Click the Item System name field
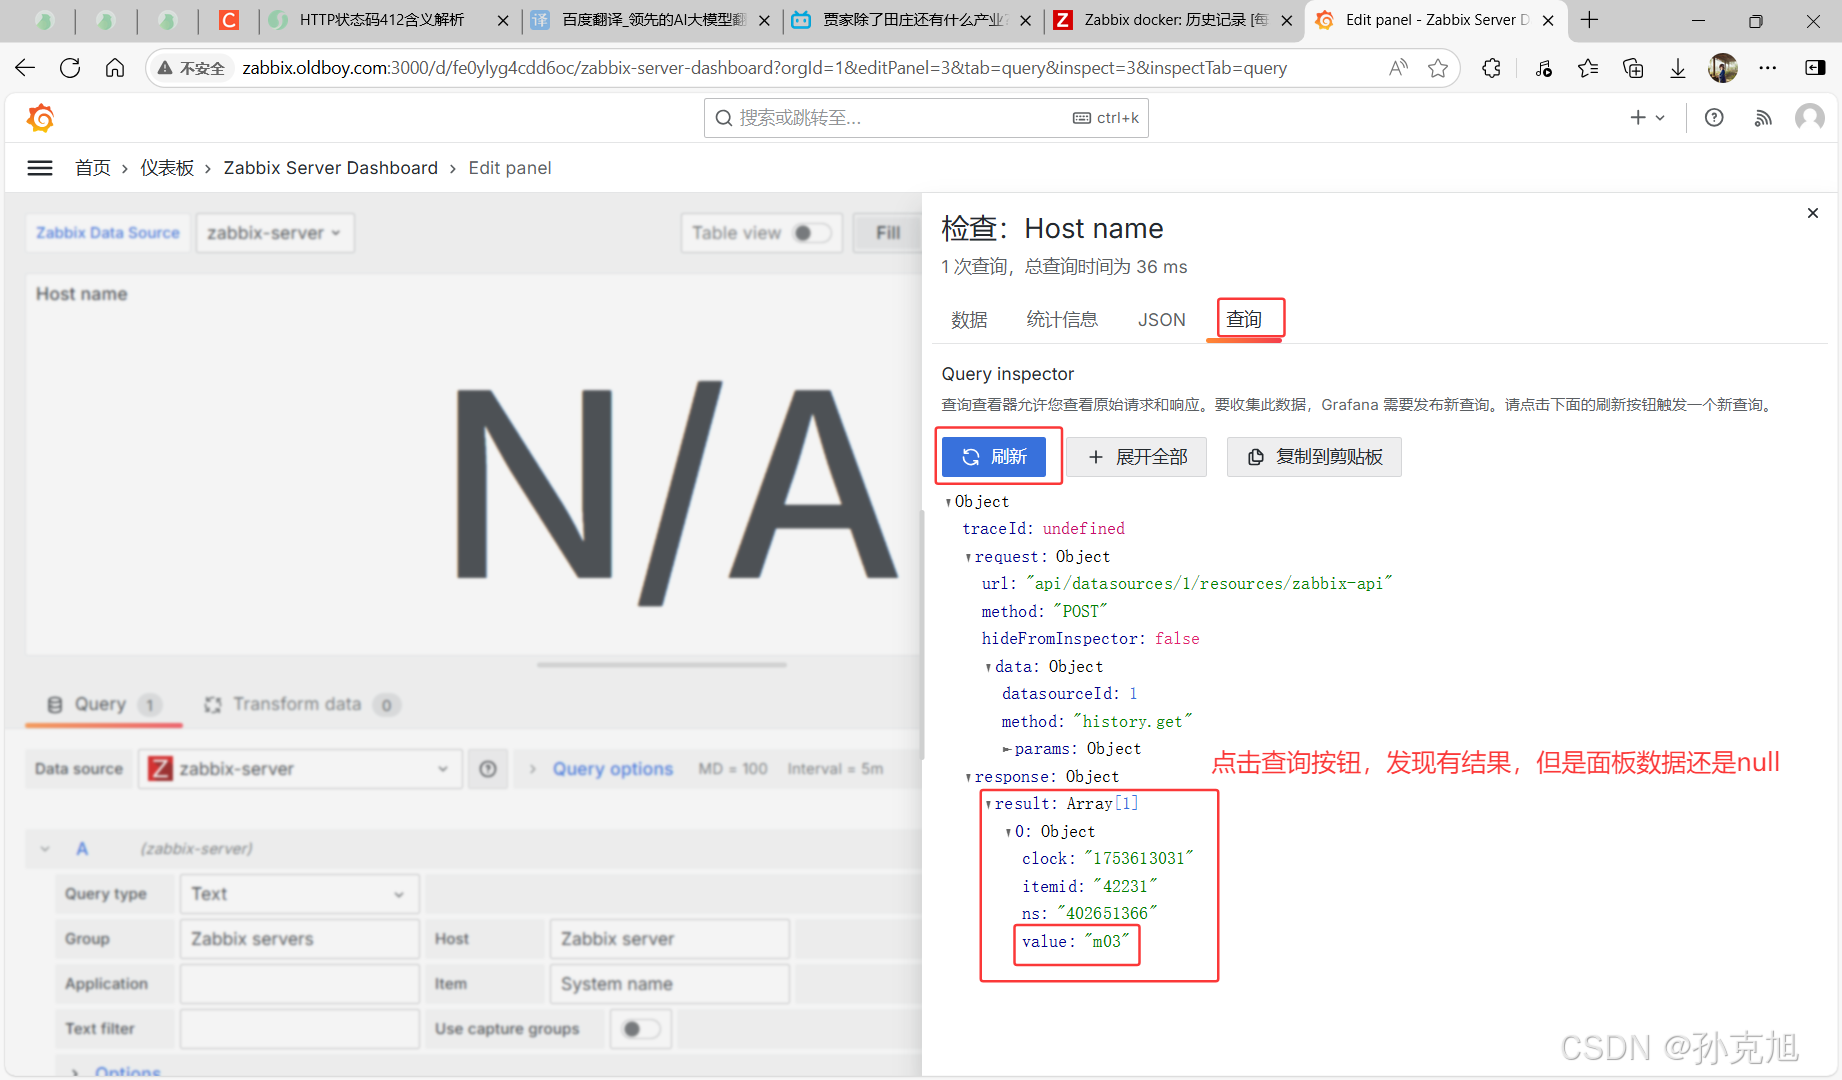This screenshot has width=1842, height=1080. tap(669, 984)
